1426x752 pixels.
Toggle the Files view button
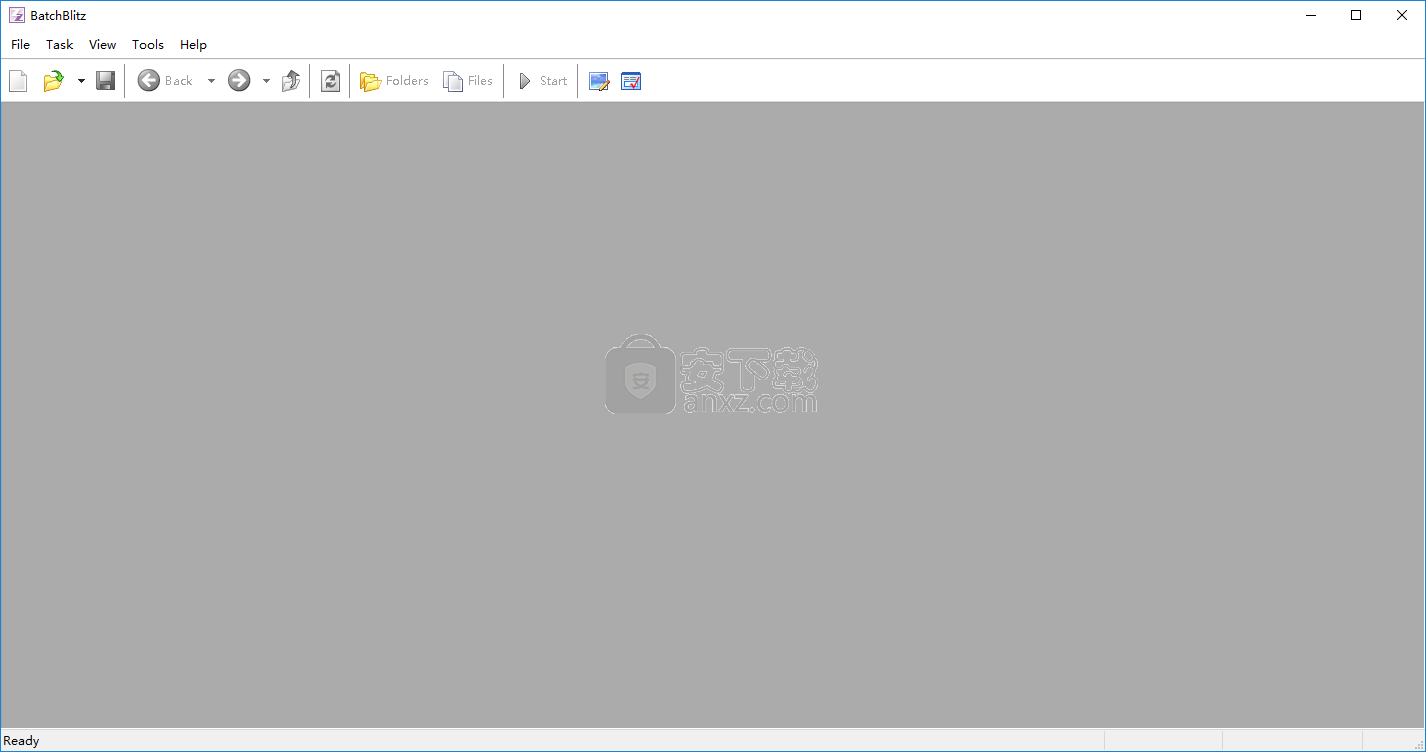[x=469, y=81]
